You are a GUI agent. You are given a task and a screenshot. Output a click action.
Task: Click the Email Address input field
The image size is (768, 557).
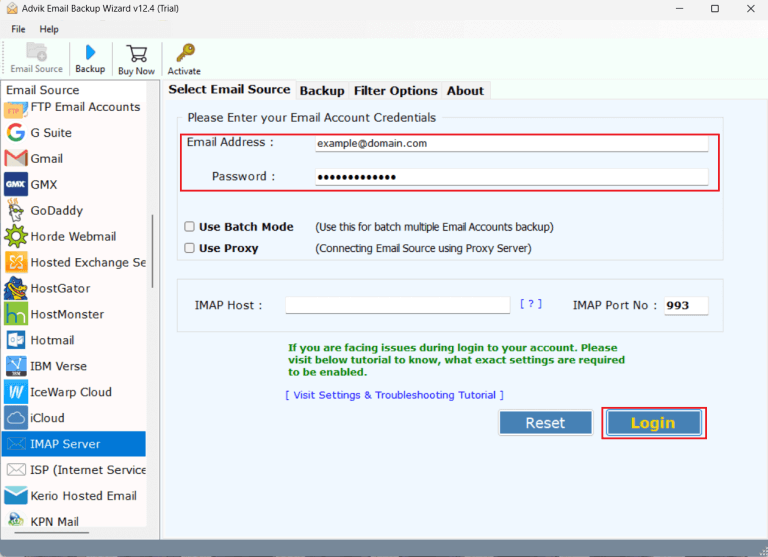pyautogui.click(x=511, y=144)
